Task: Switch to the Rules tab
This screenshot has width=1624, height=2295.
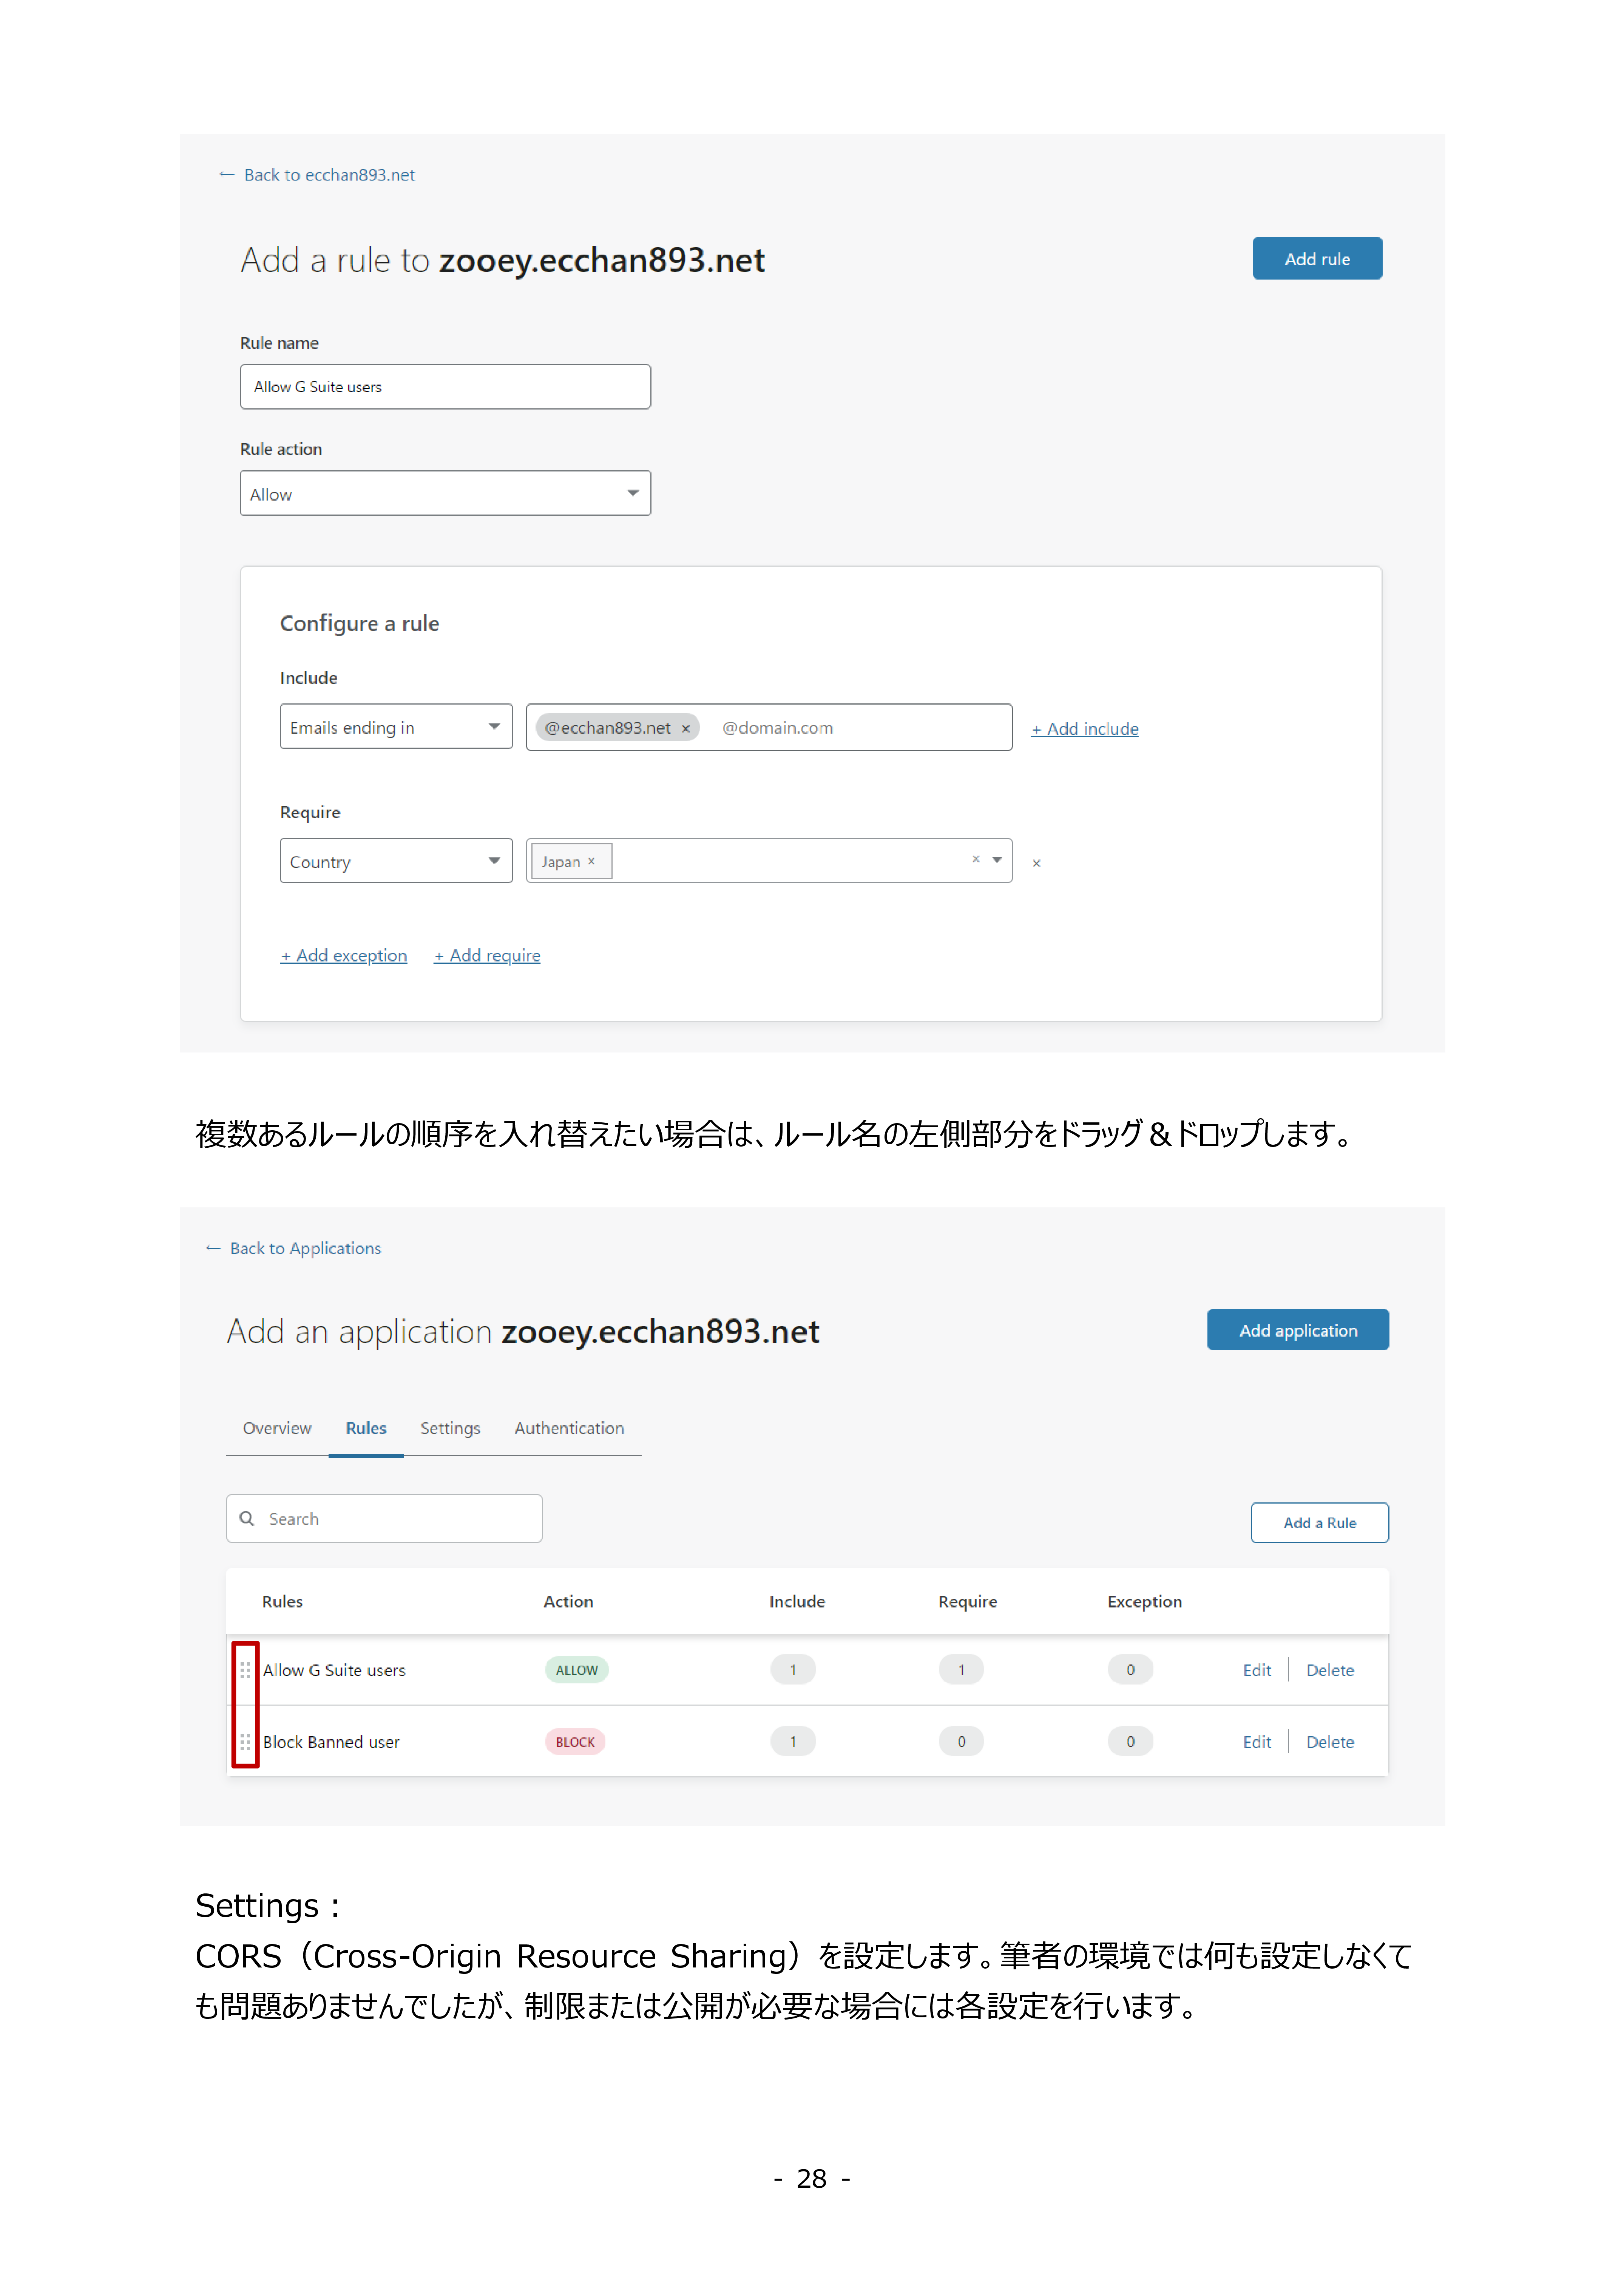Action: tap(366, 1429)
